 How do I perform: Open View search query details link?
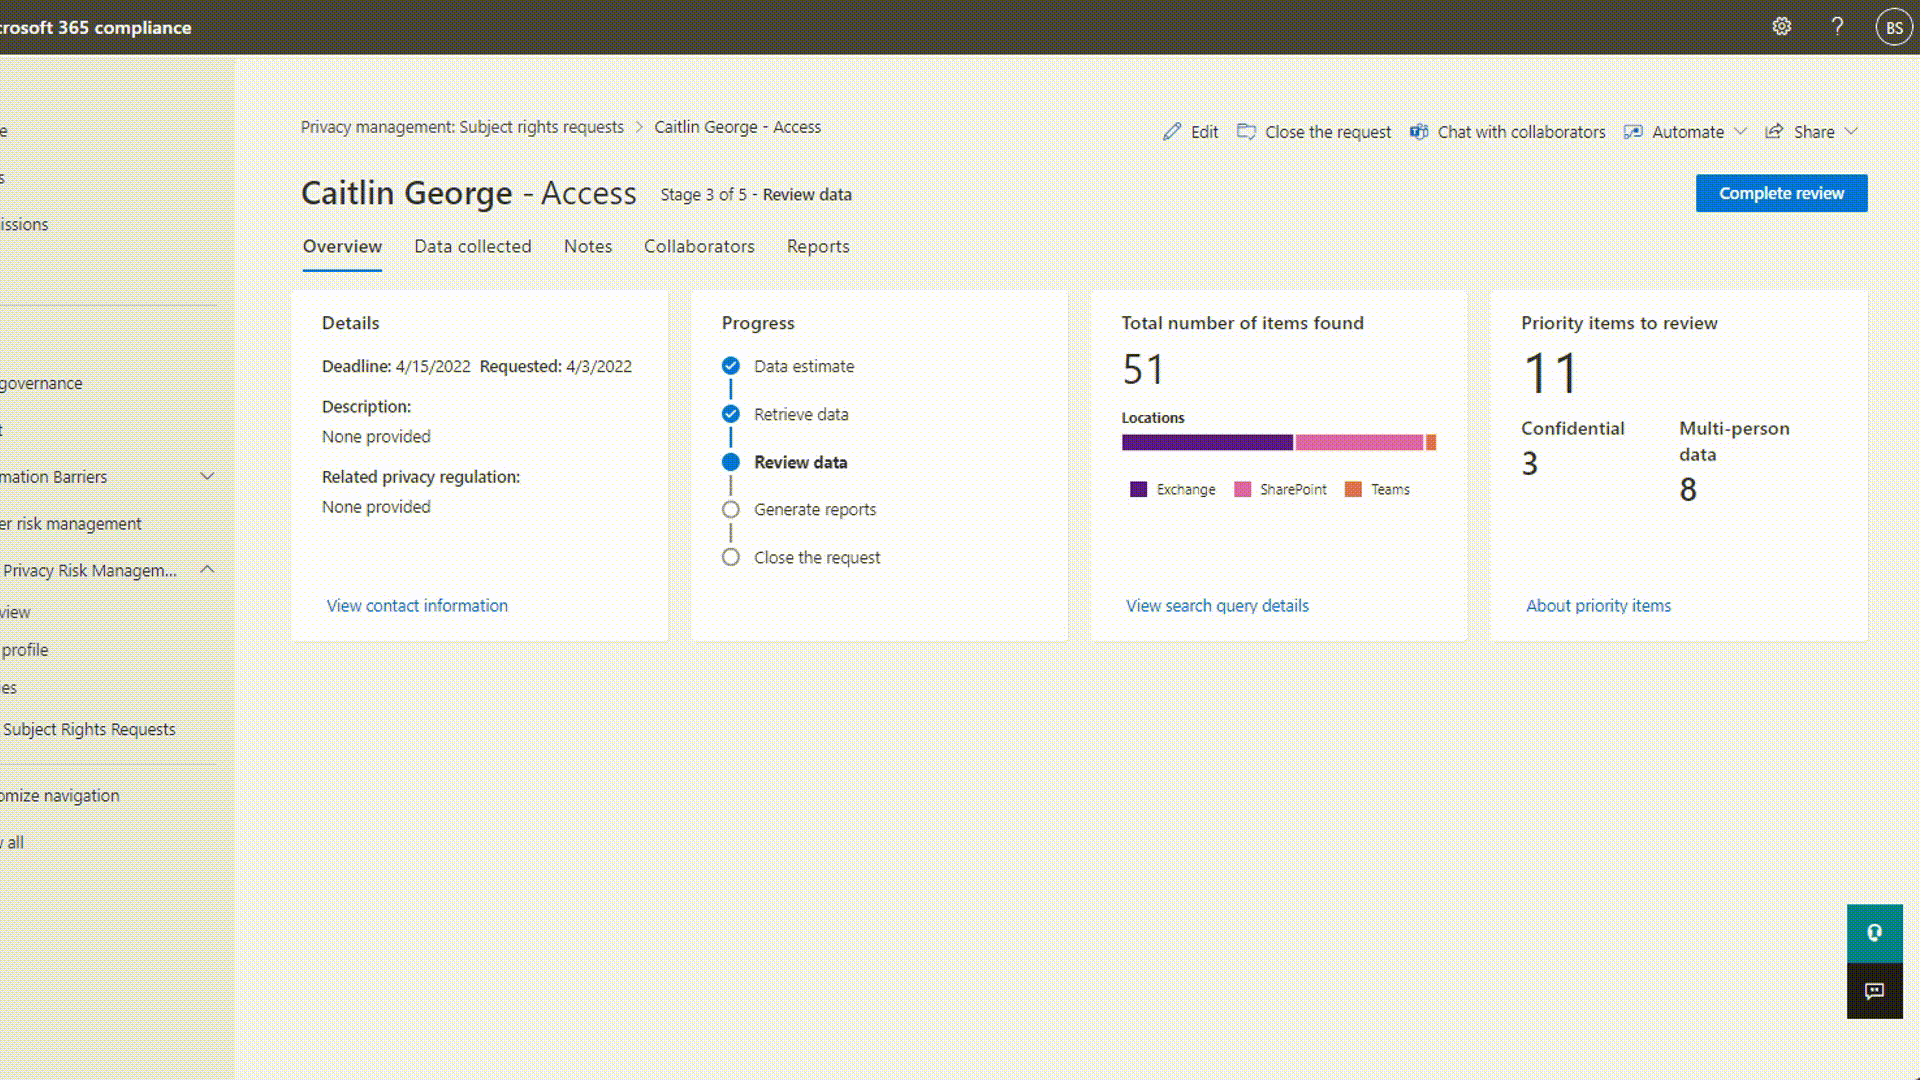point(1216,605)
